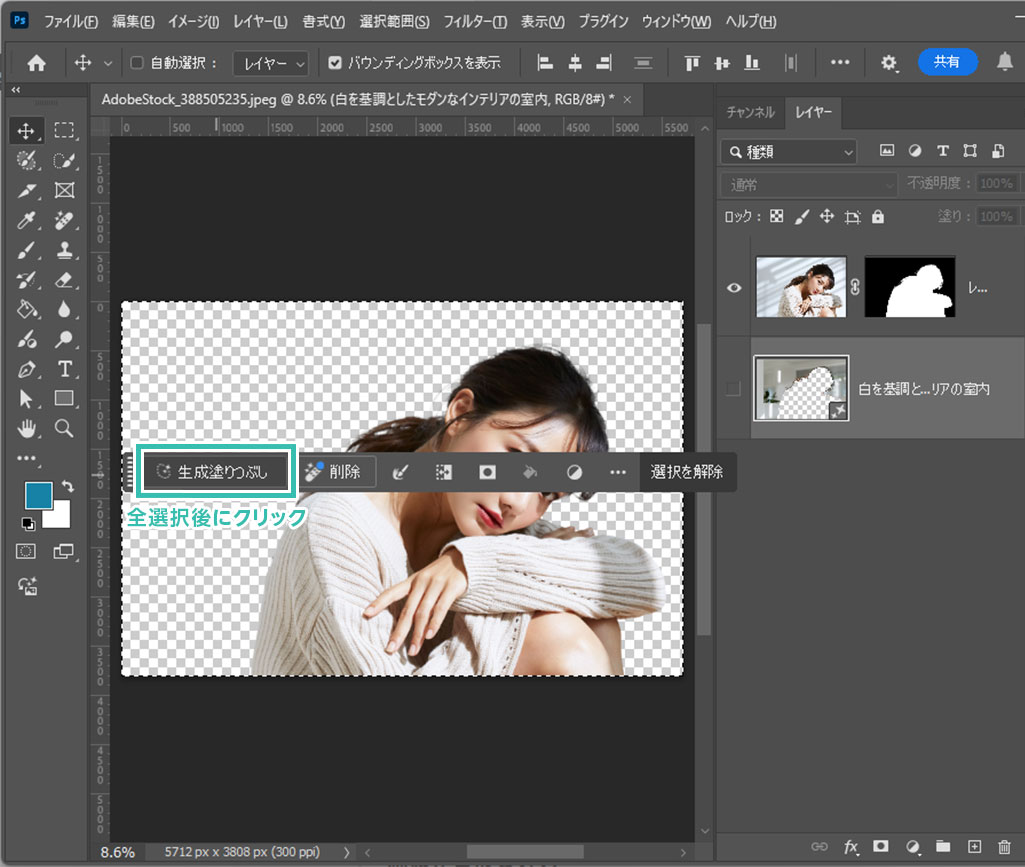Viewport: 1025px width, 867px height.
Task: Create a new group folder icon
Action: pyautogui.click(x=943, y=847)
